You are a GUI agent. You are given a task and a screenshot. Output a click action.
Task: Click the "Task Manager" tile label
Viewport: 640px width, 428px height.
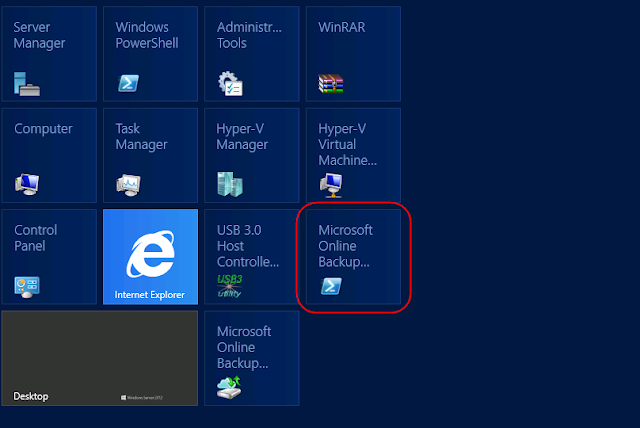(141, 137)
